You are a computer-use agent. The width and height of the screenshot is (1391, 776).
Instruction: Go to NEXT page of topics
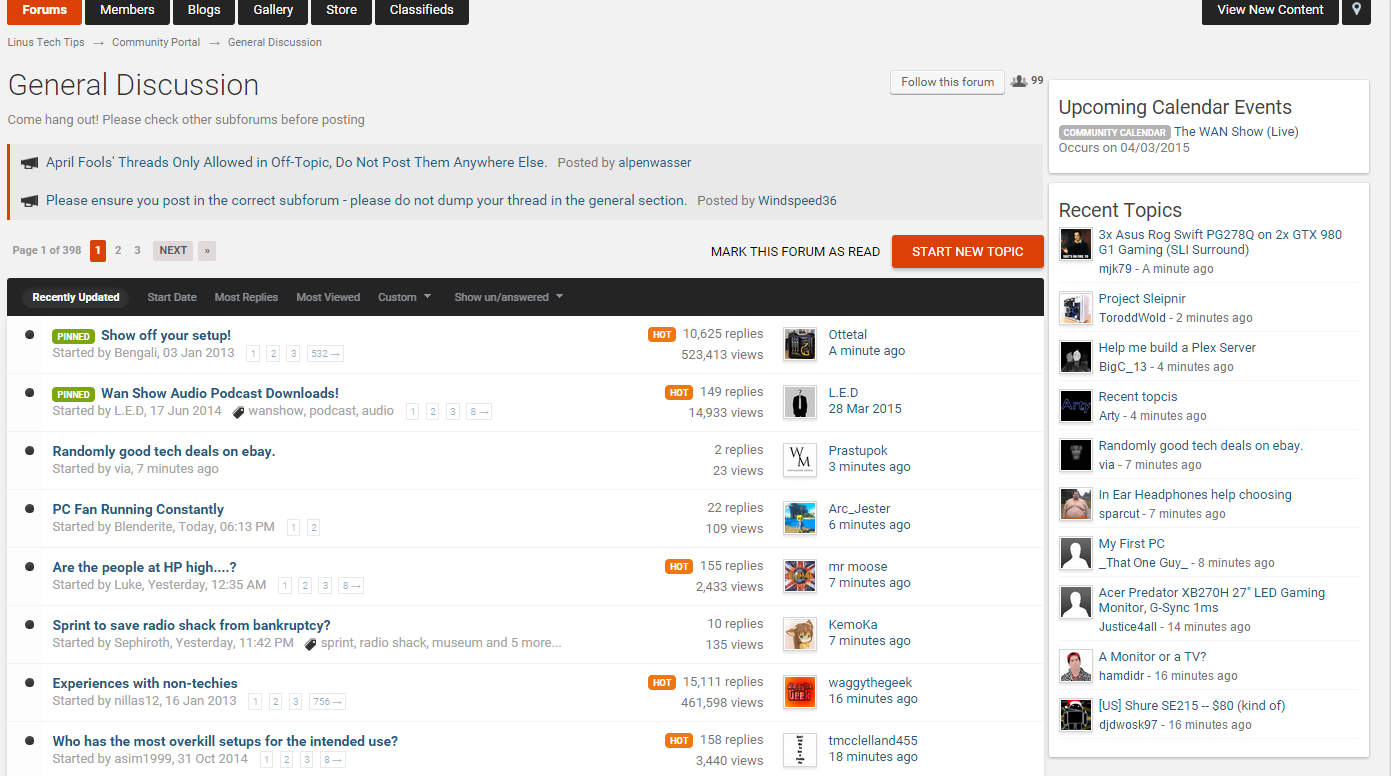pyautogui.click(x=173, y=251)
